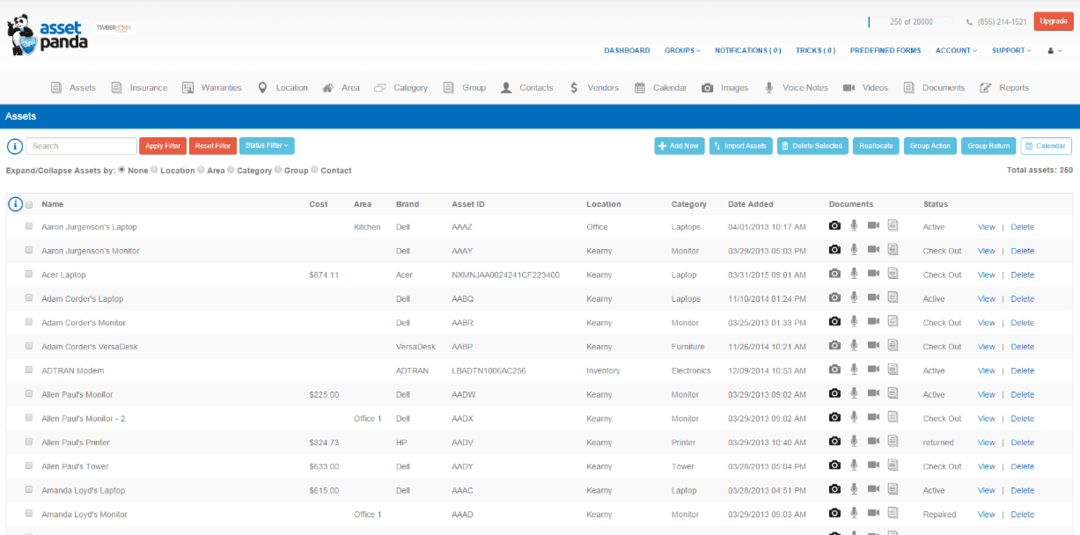Click the microphone icon for ADTRAN Modem row

[854, 370]
